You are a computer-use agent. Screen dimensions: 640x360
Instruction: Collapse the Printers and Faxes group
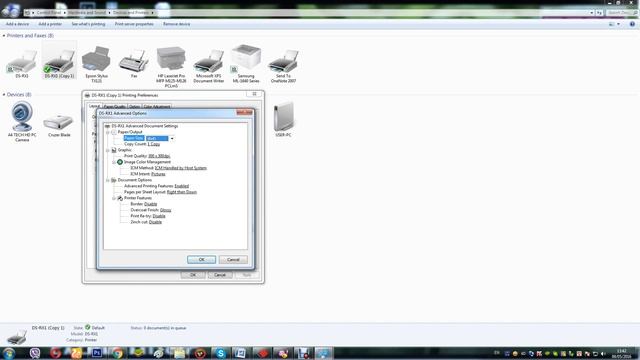[4, 36]
